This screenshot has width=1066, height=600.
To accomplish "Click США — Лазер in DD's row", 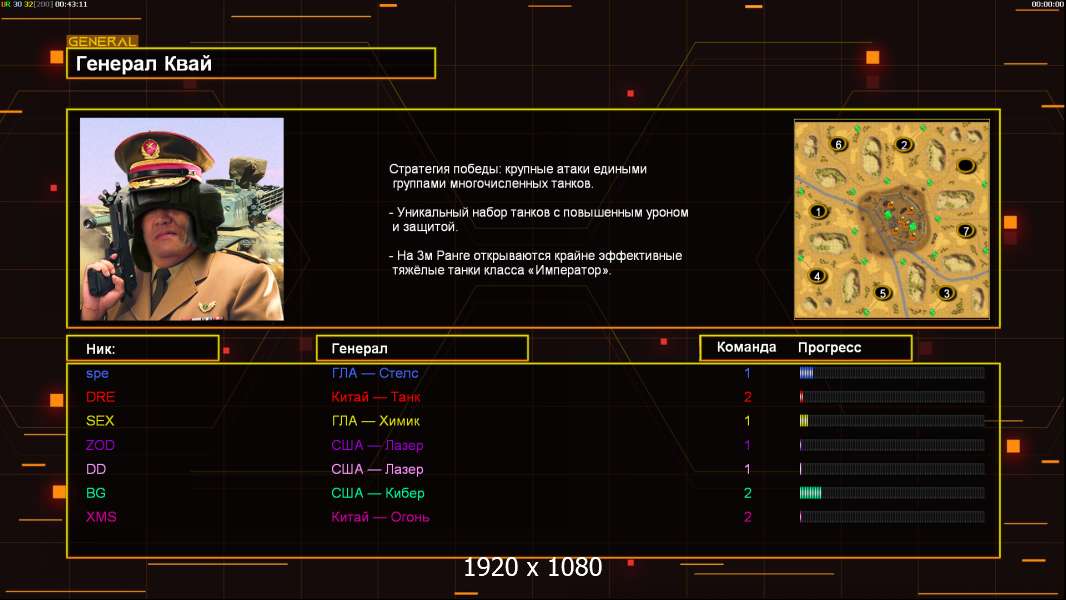I will tap(377, 469).
